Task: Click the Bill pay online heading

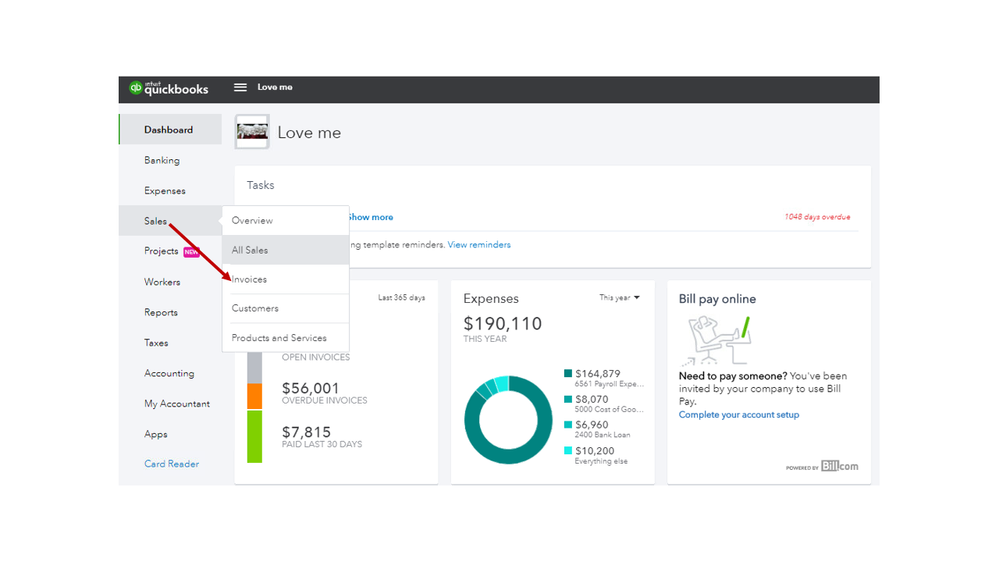Action: (x=717, y=299)
